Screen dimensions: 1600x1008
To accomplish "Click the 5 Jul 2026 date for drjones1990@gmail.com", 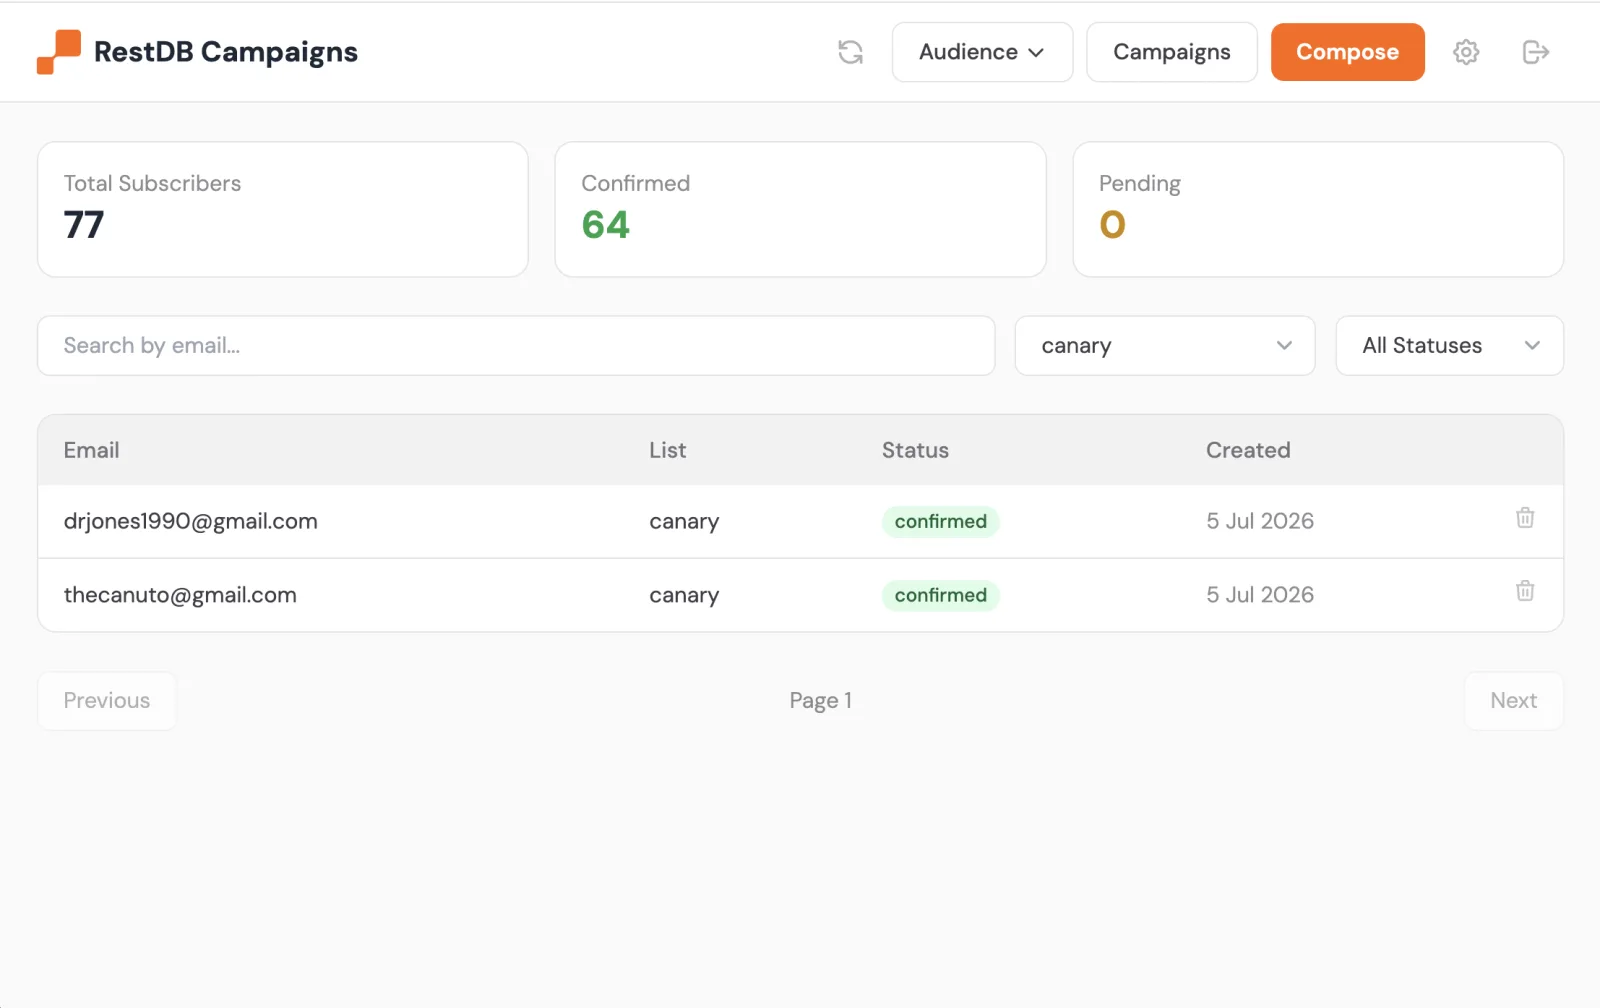I will 1260,521.
